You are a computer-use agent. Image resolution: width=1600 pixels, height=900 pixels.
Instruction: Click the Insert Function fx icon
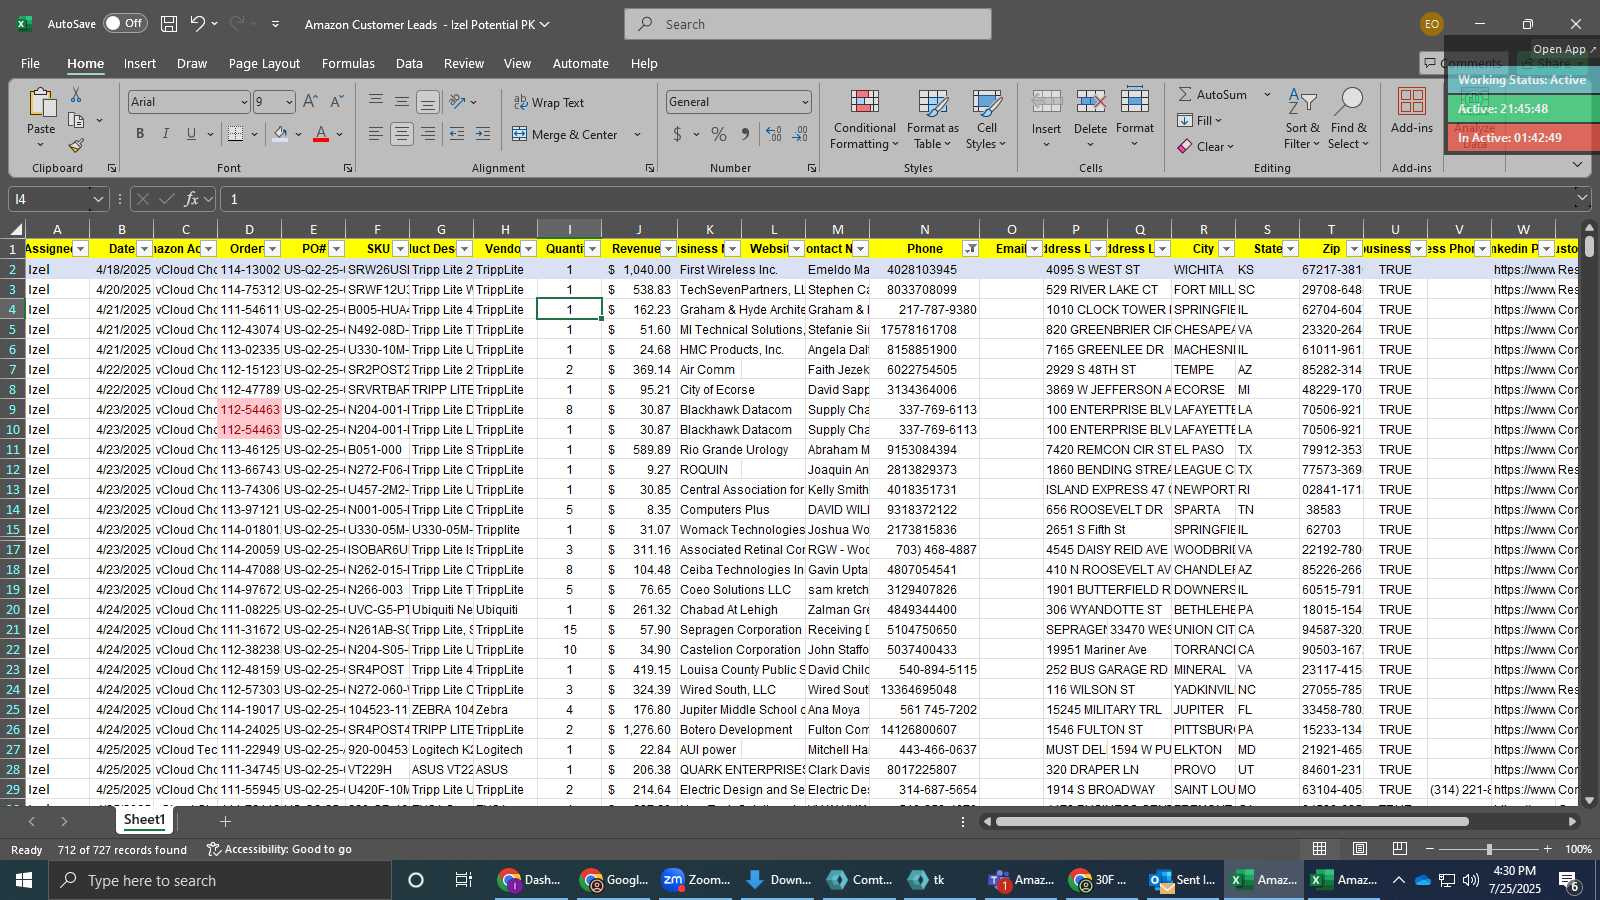[191, 199]
